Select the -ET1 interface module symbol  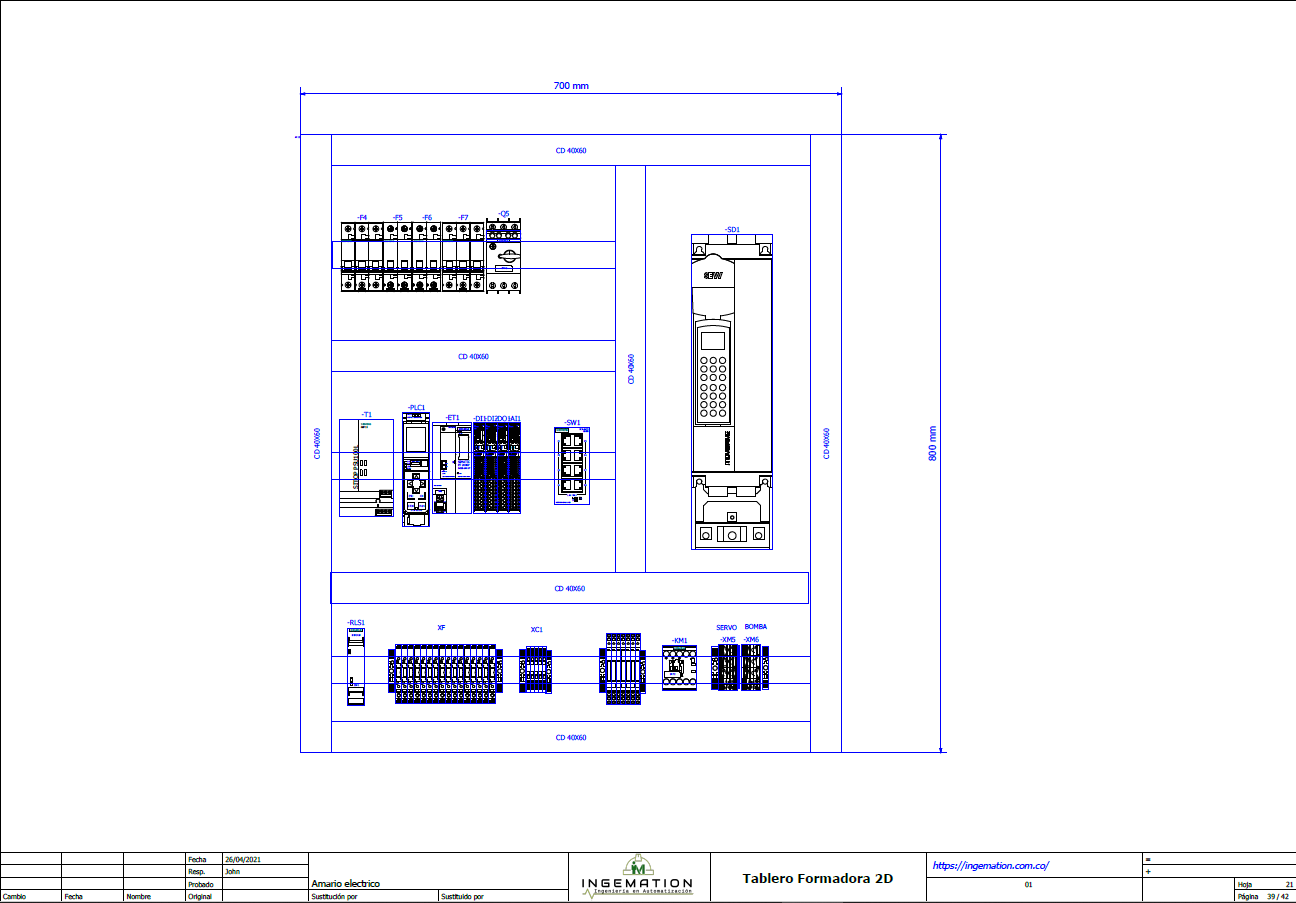(x=452, y=468)
